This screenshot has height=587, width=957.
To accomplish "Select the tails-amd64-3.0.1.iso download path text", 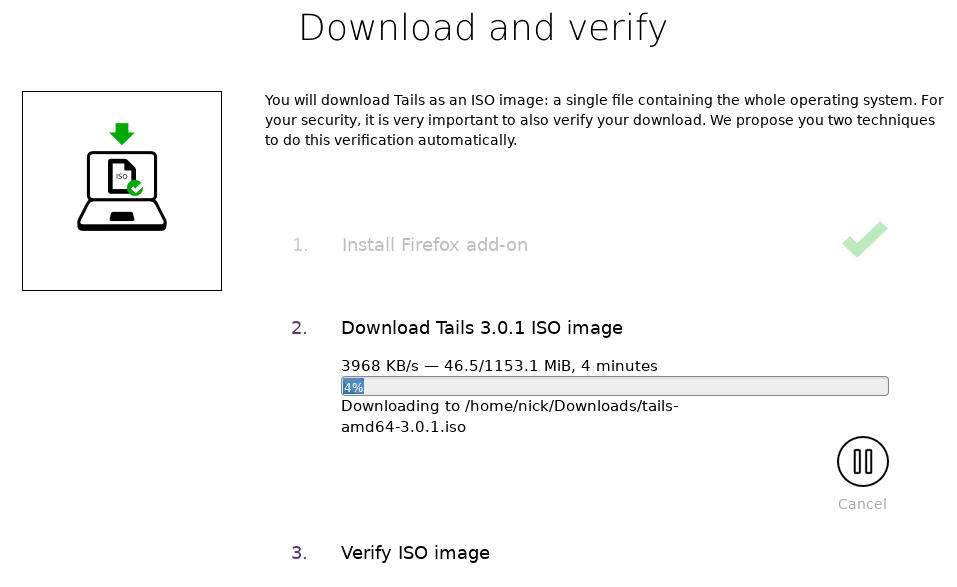I will tap(510, 416).
